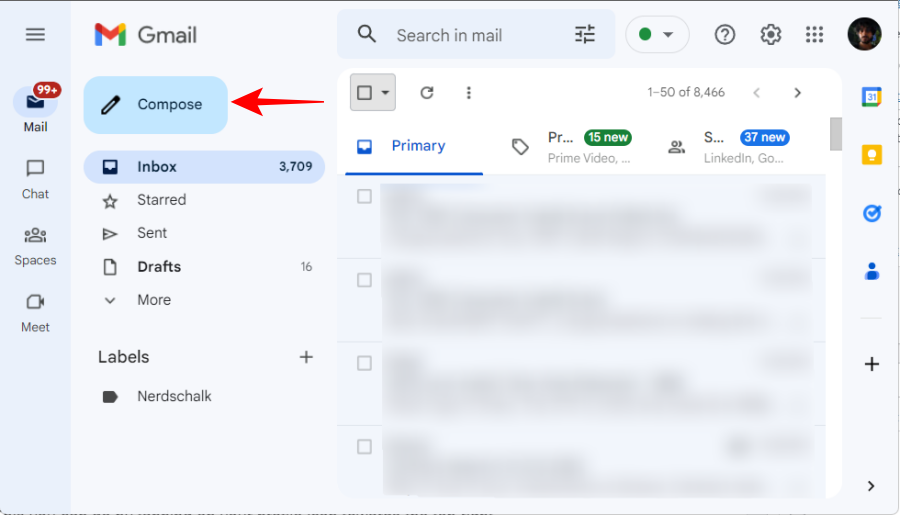Select the fourth email checkbox
Viewport: 900px width, 515px height.
(364, 447)
